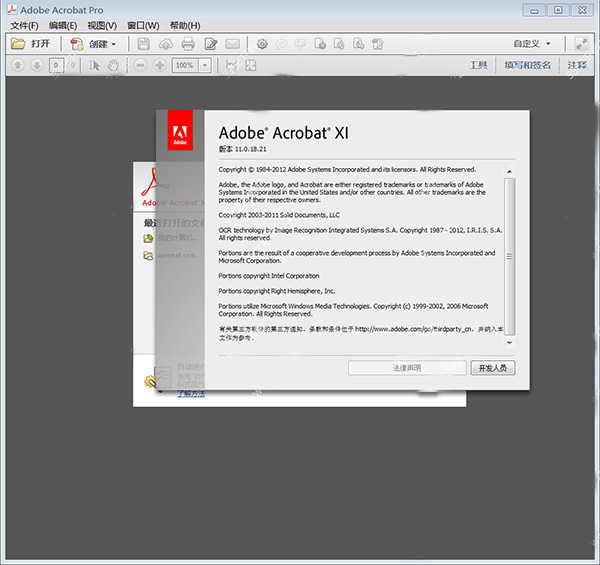The width and height of the screenshot is (600, 565).
Task: Click the send by email envelope icon
Action: point(232,44)
